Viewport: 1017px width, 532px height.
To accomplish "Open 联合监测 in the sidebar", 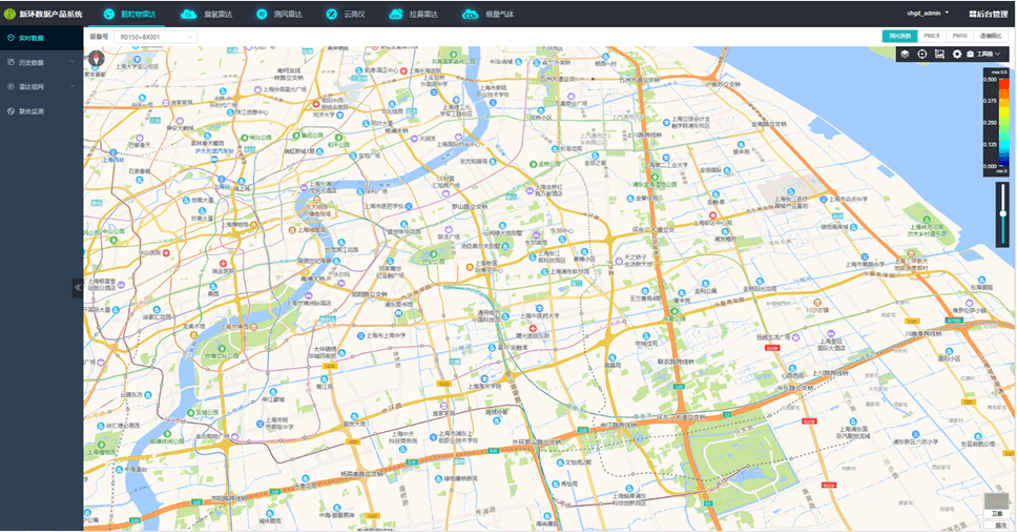I will click(32, 111).
